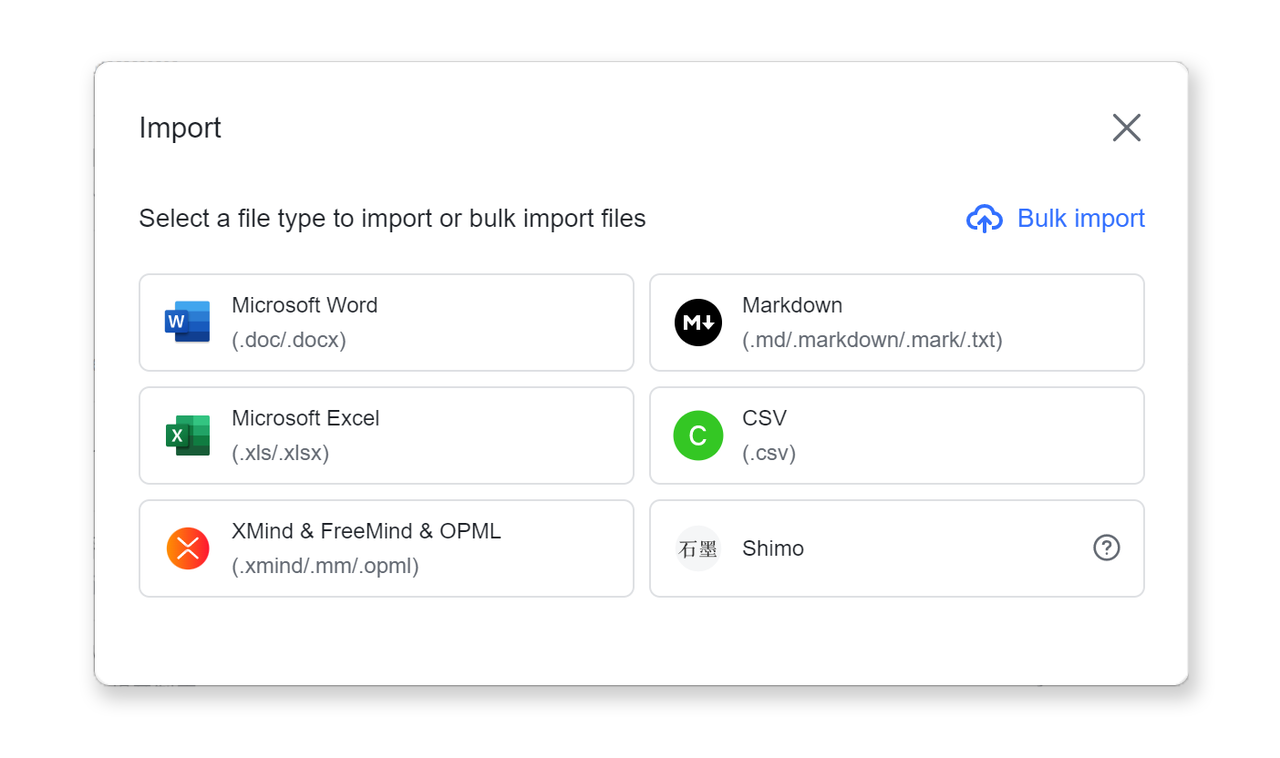Click the Import dialog title

point(180,127)
